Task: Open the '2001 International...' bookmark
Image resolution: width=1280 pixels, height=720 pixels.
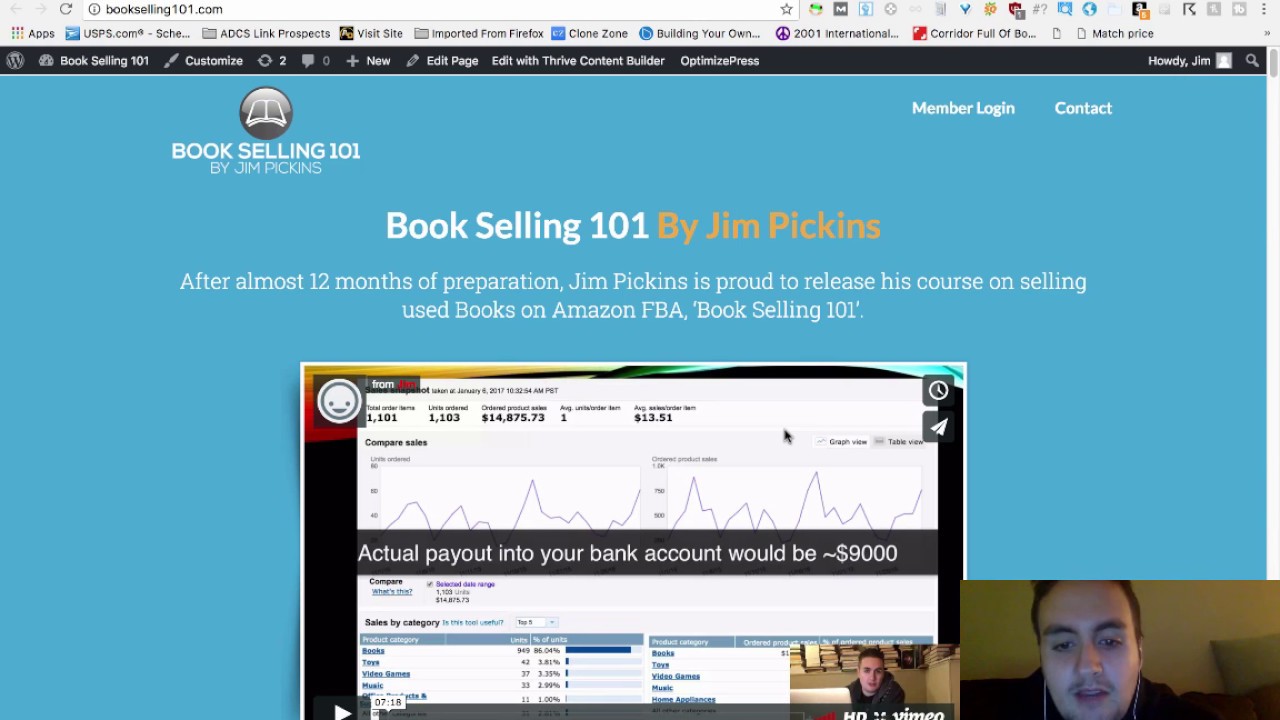Action: click(837, 33)
